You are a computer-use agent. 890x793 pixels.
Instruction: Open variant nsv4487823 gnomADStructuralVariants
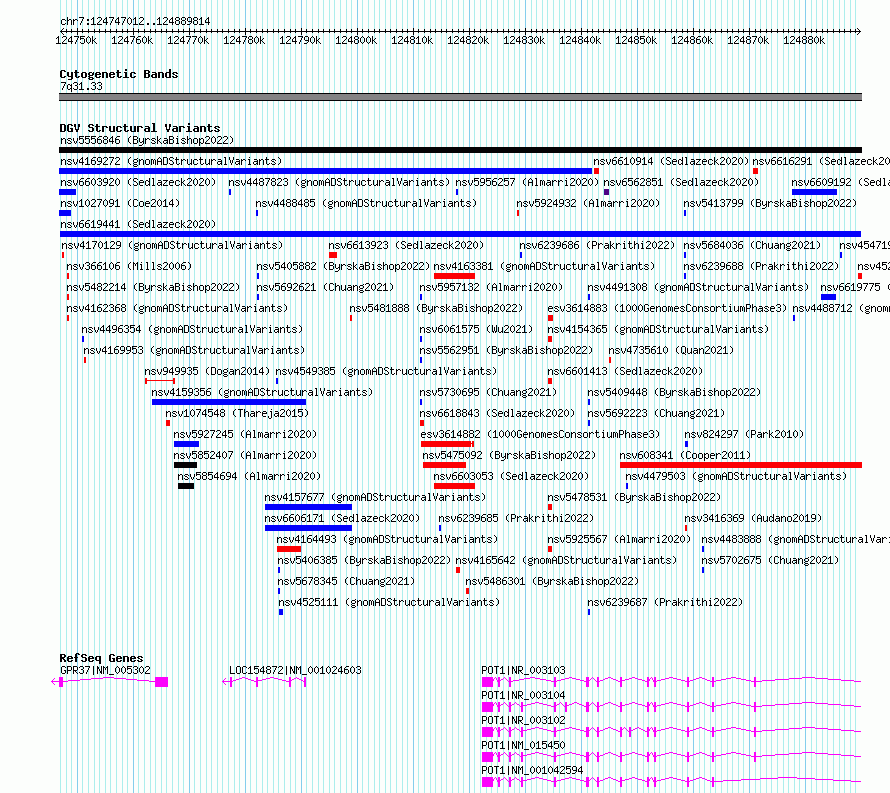click(x=339, y=182)
